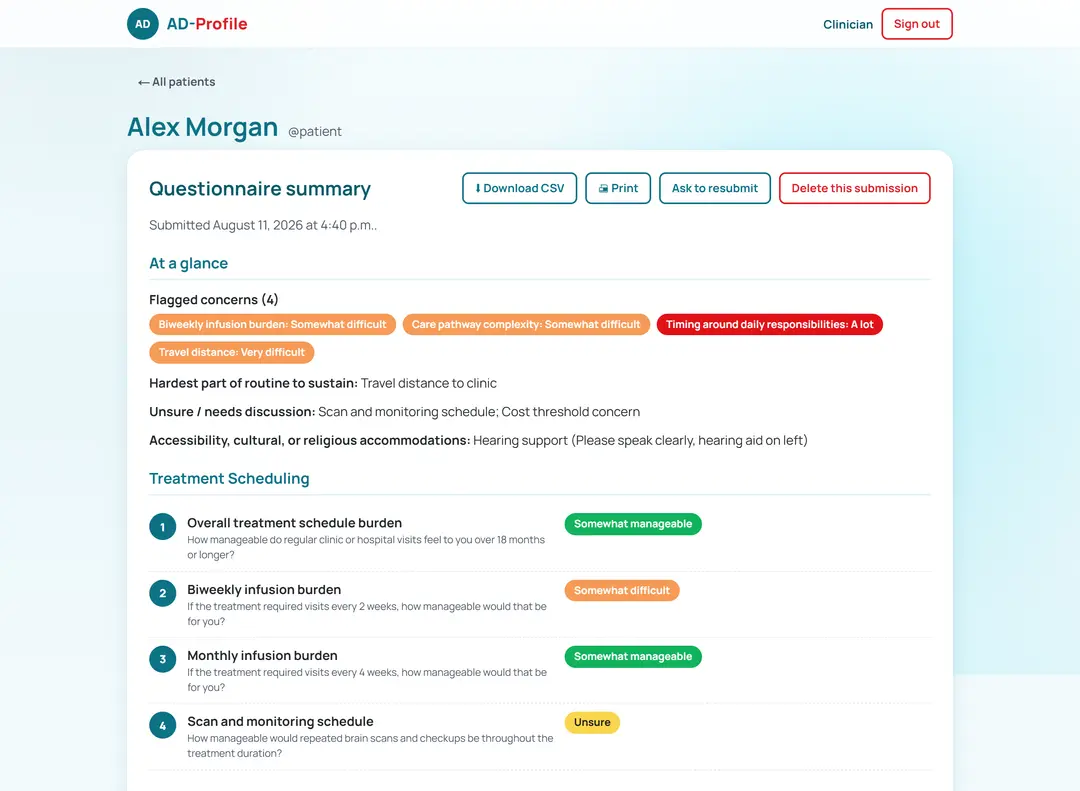Viewport: 1080px width, 791px height.
Task: Click the 'At a glance' section heading
Action: pos(189,263)
